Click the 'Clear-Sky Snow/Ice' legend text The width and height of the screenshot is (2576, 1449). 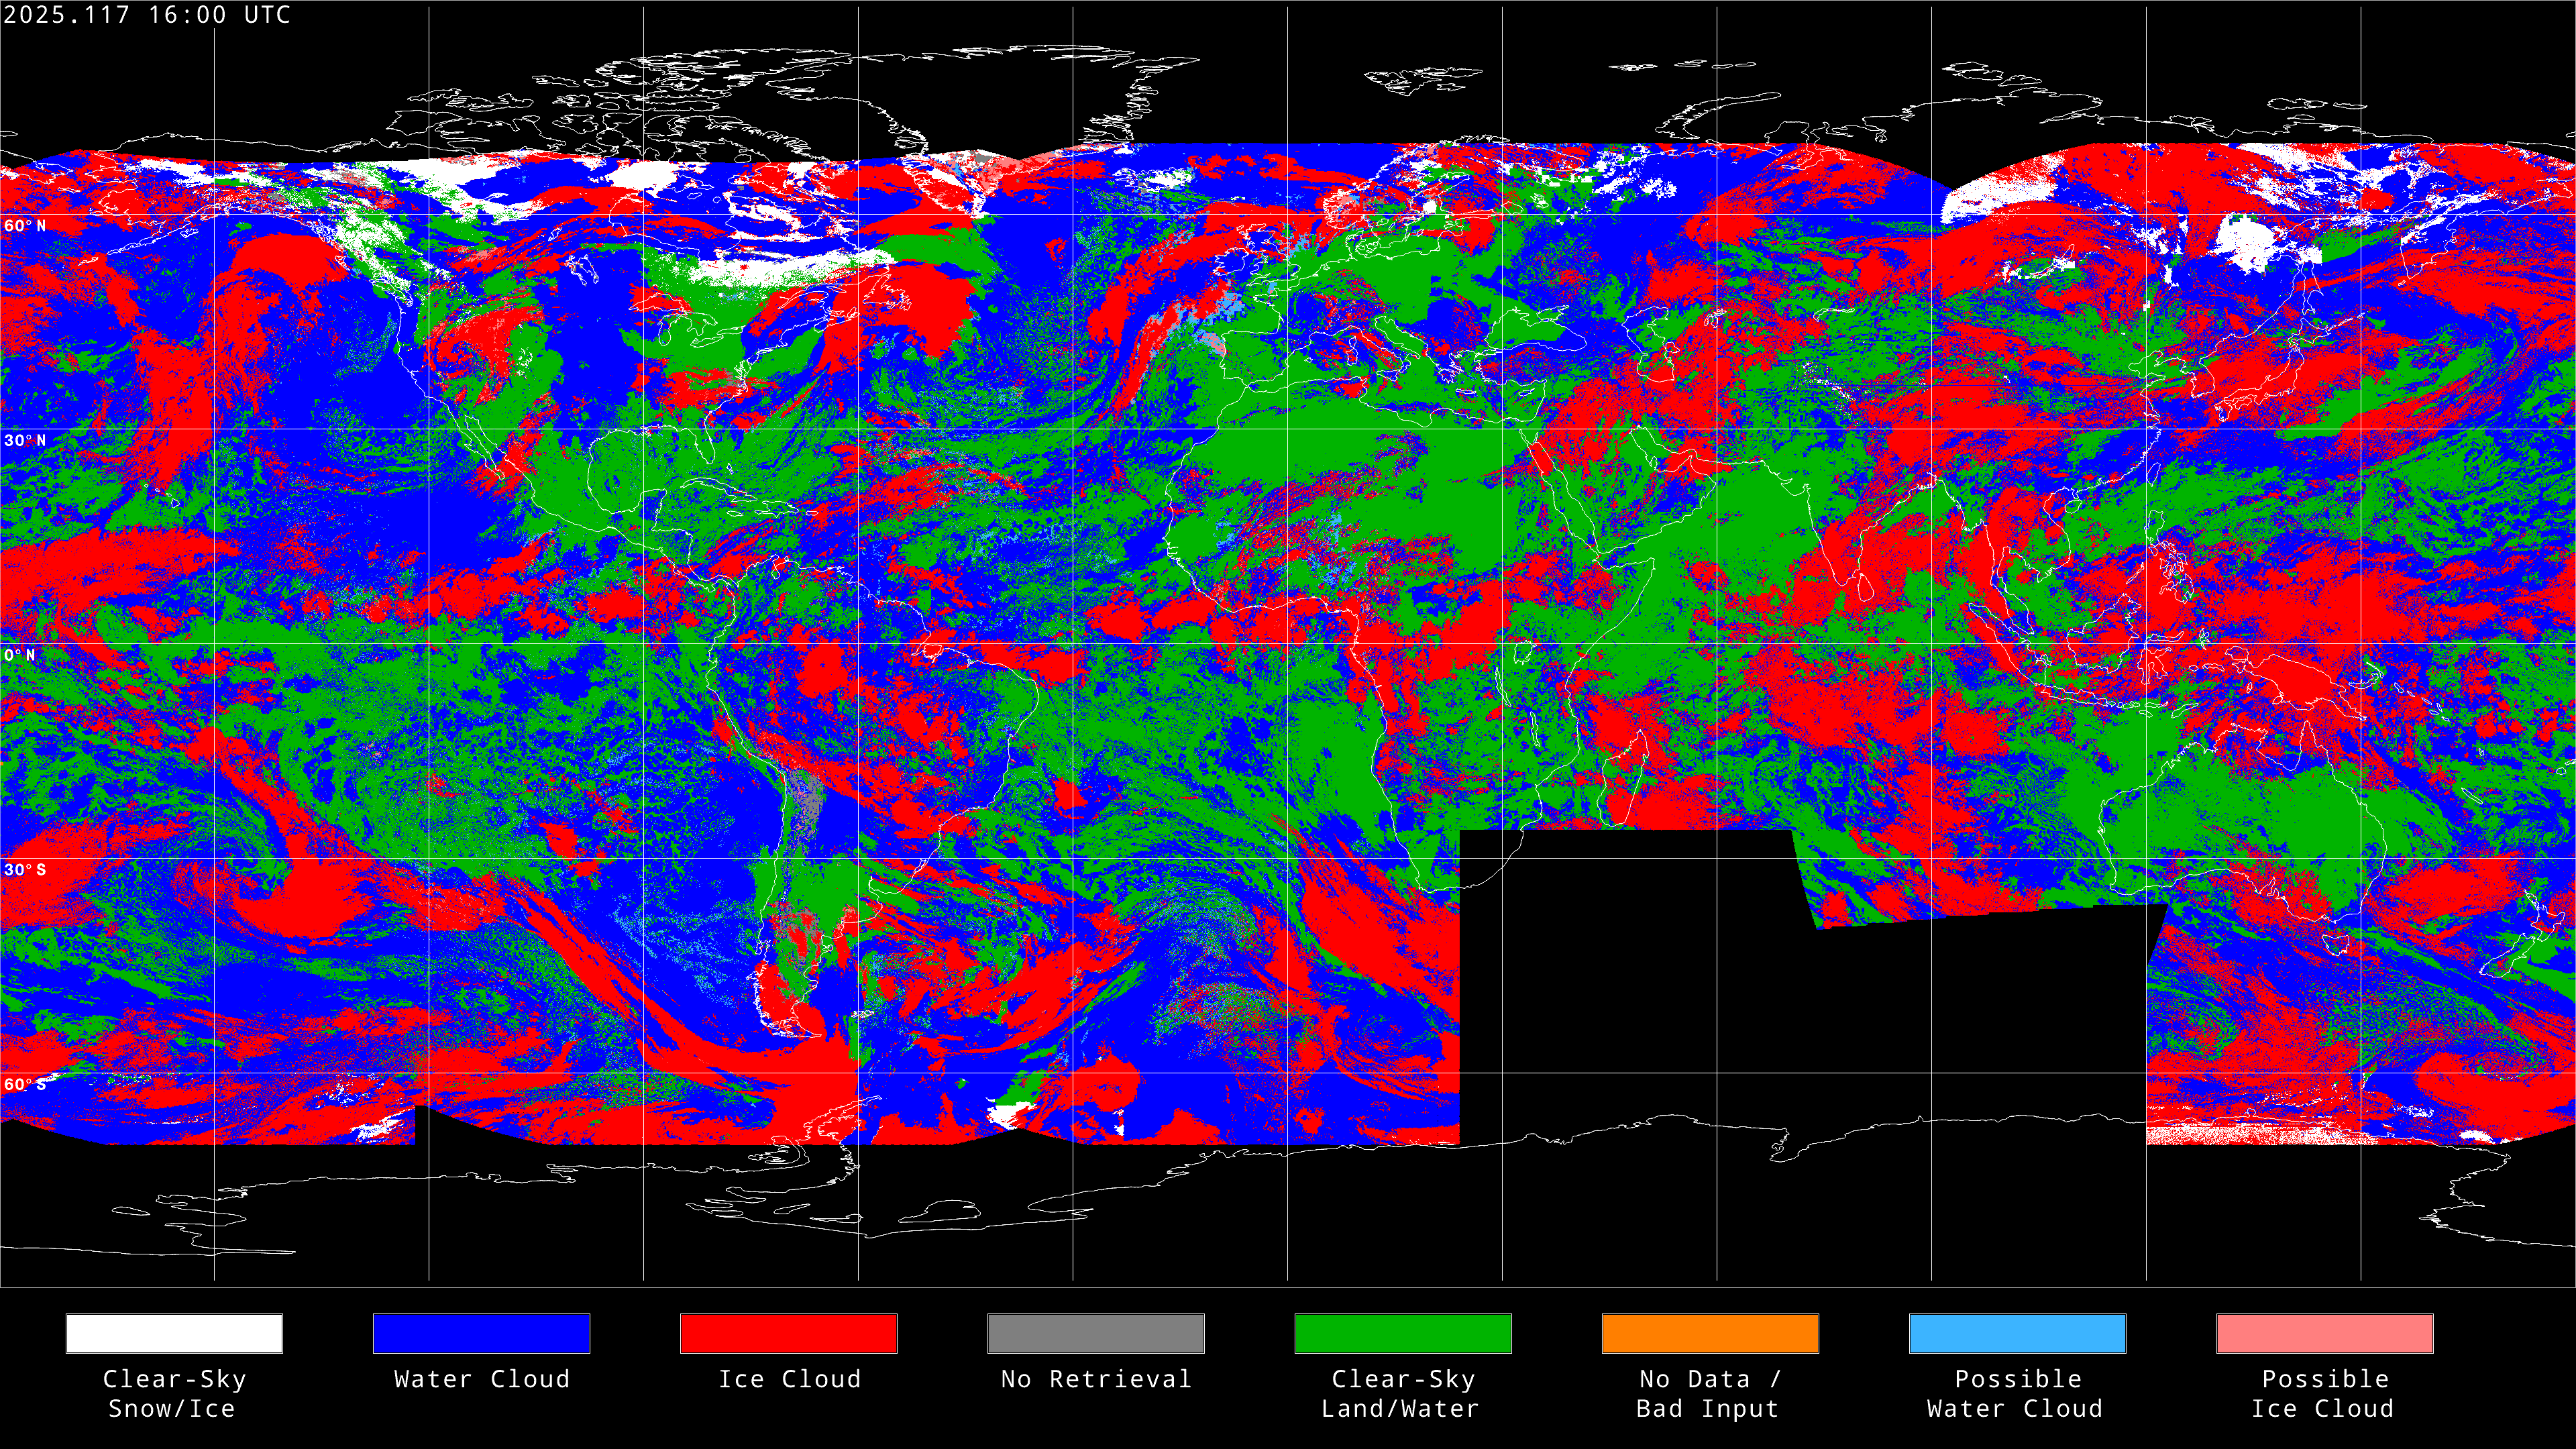click(x=174, y=1394)
